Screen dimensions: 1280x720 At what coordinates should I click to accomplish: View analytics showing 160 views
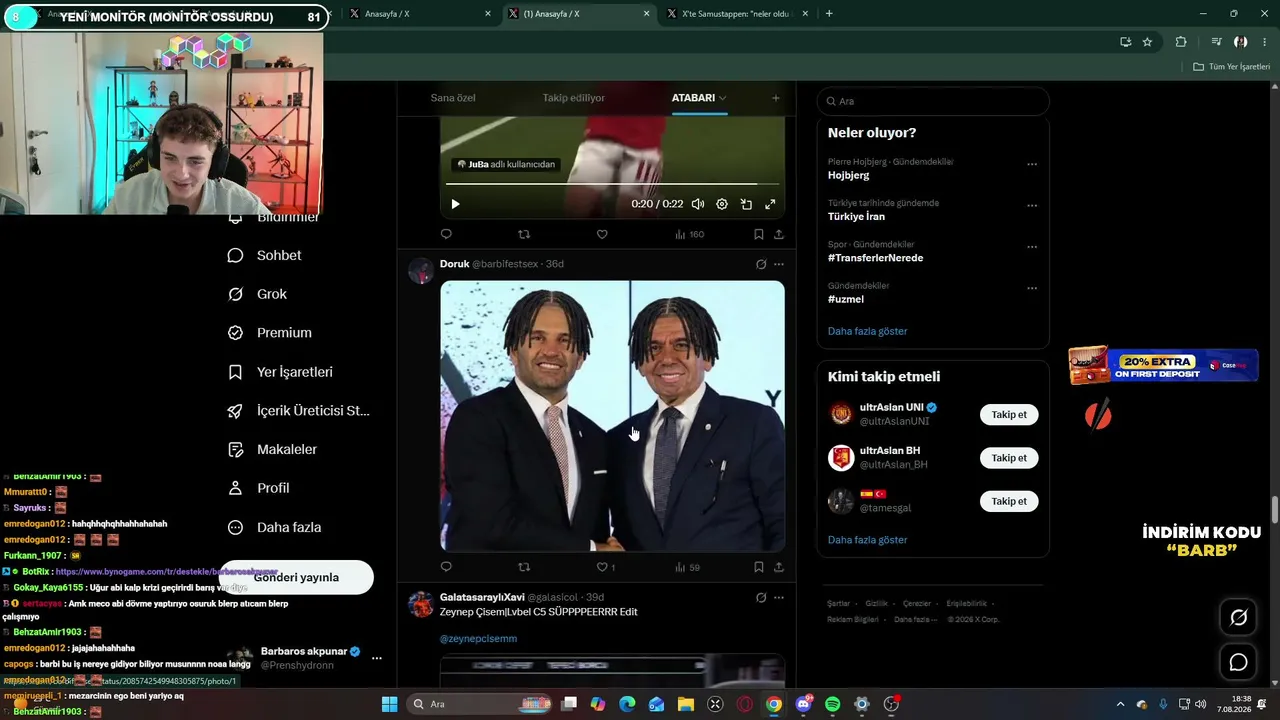[x=689, y=234]
